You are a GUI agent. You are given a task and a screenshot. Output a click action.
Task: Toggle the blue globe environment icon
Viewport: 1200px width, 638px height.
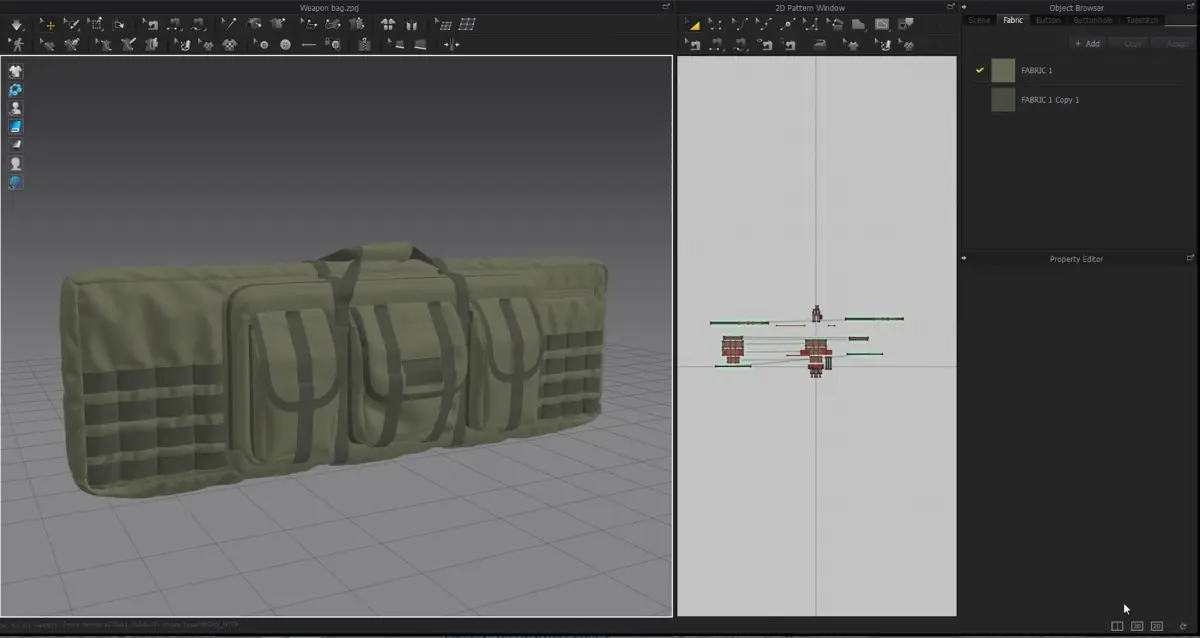15,182
